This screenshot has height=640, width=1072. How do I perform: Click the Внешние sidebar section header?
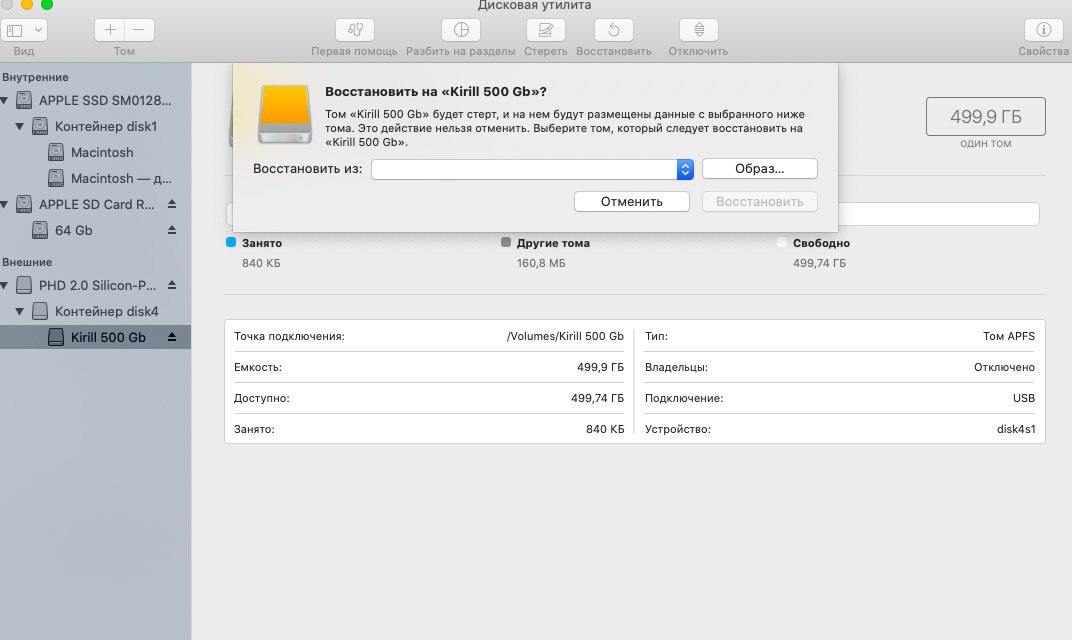(x=27, y=262)
